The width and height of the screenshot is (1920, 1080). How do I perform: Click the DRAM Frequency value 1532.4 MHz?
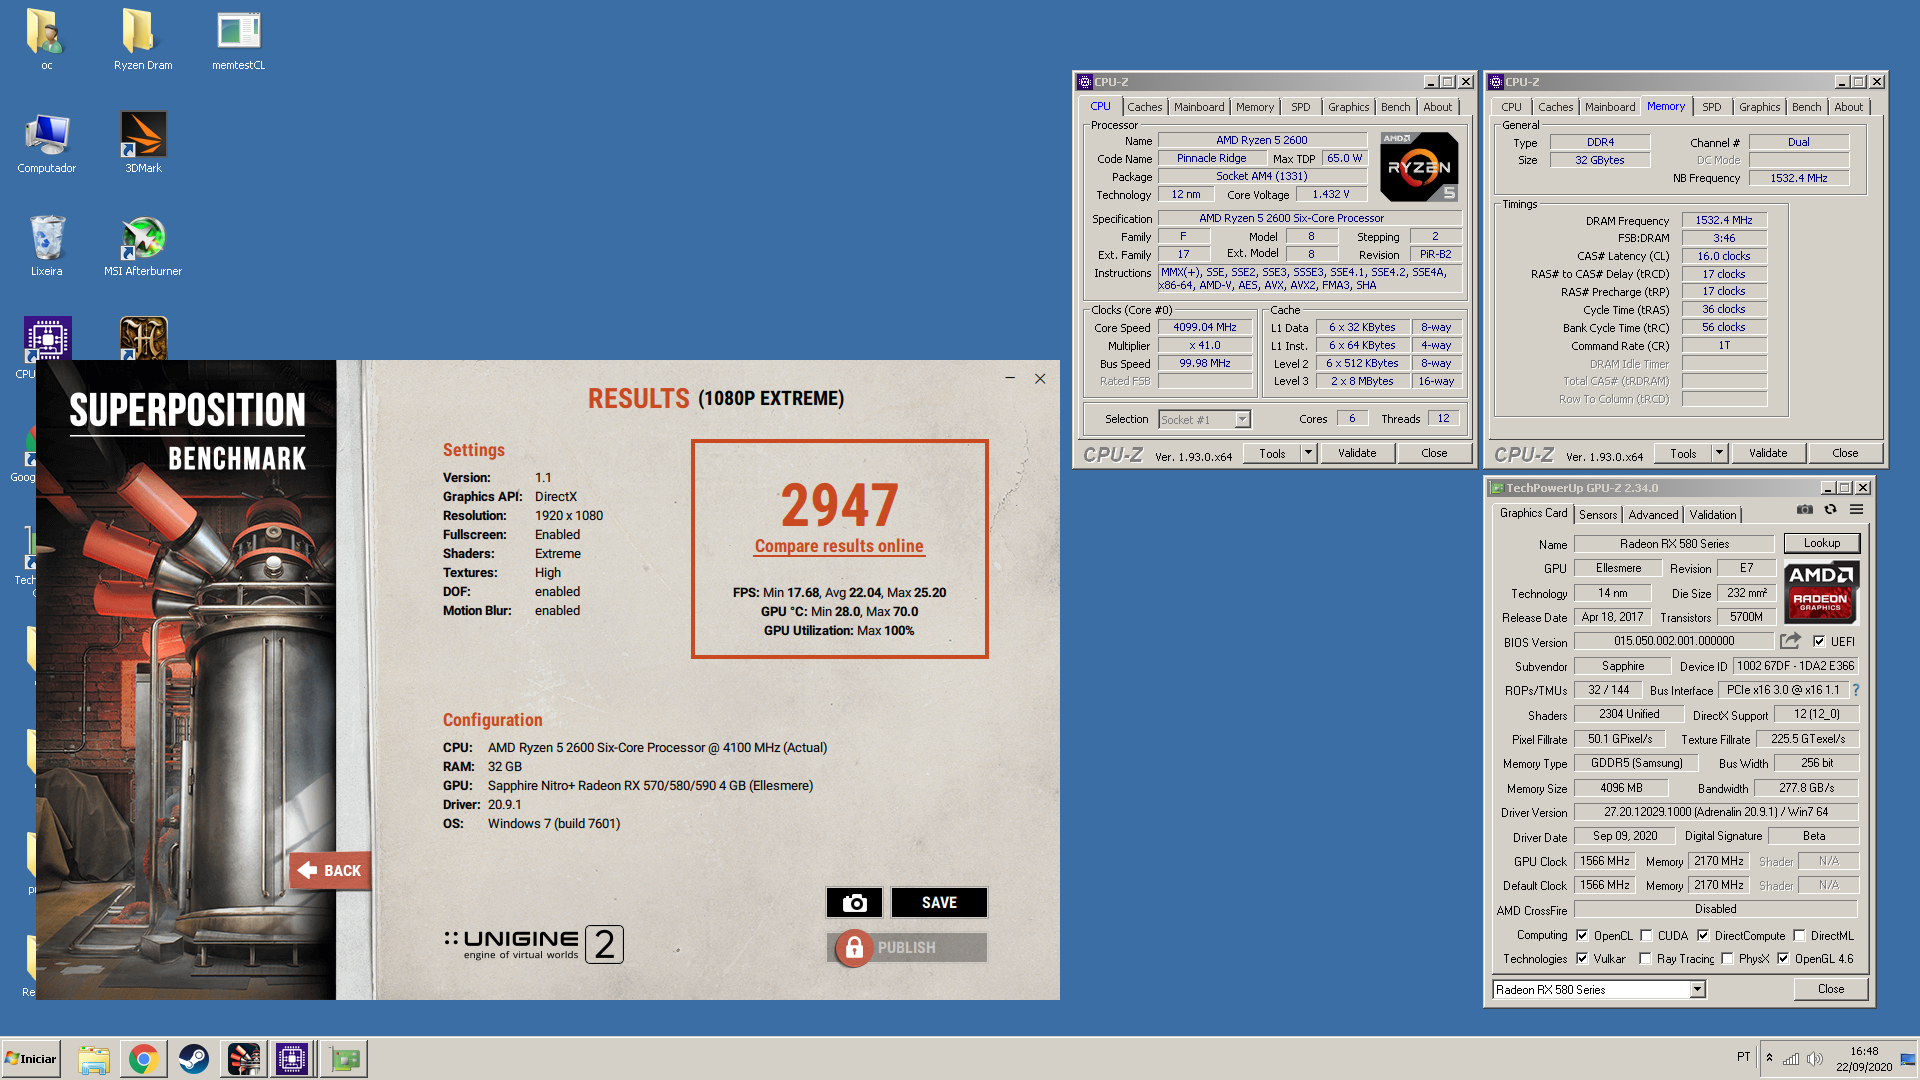(x=1724, y=221)
